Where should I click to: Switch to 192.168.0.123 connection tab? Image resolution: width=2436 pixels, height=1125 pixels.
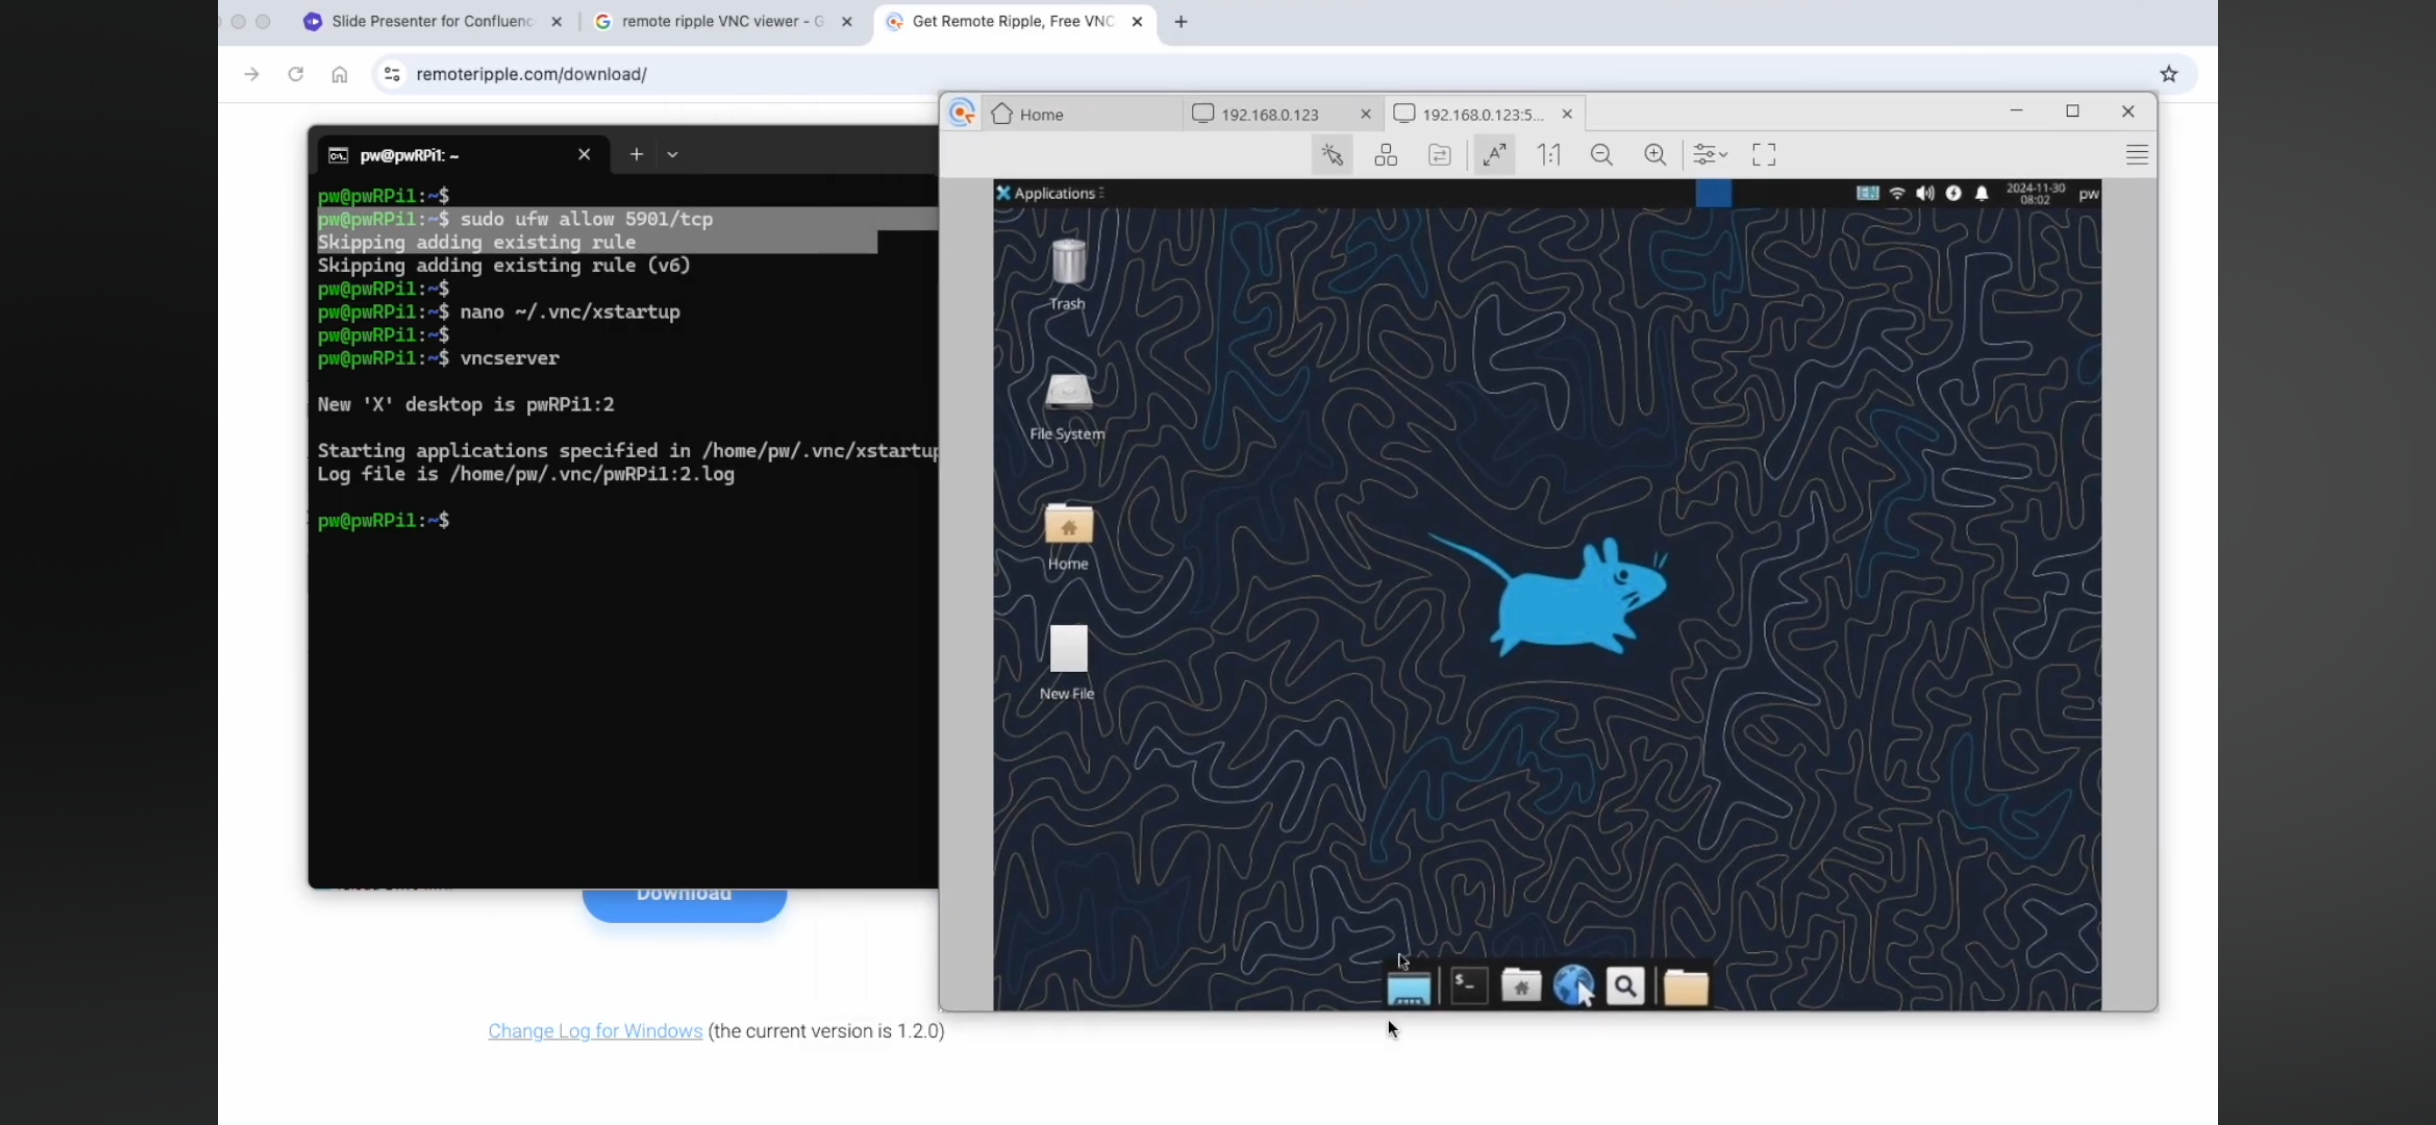[x=1270, y=114]
